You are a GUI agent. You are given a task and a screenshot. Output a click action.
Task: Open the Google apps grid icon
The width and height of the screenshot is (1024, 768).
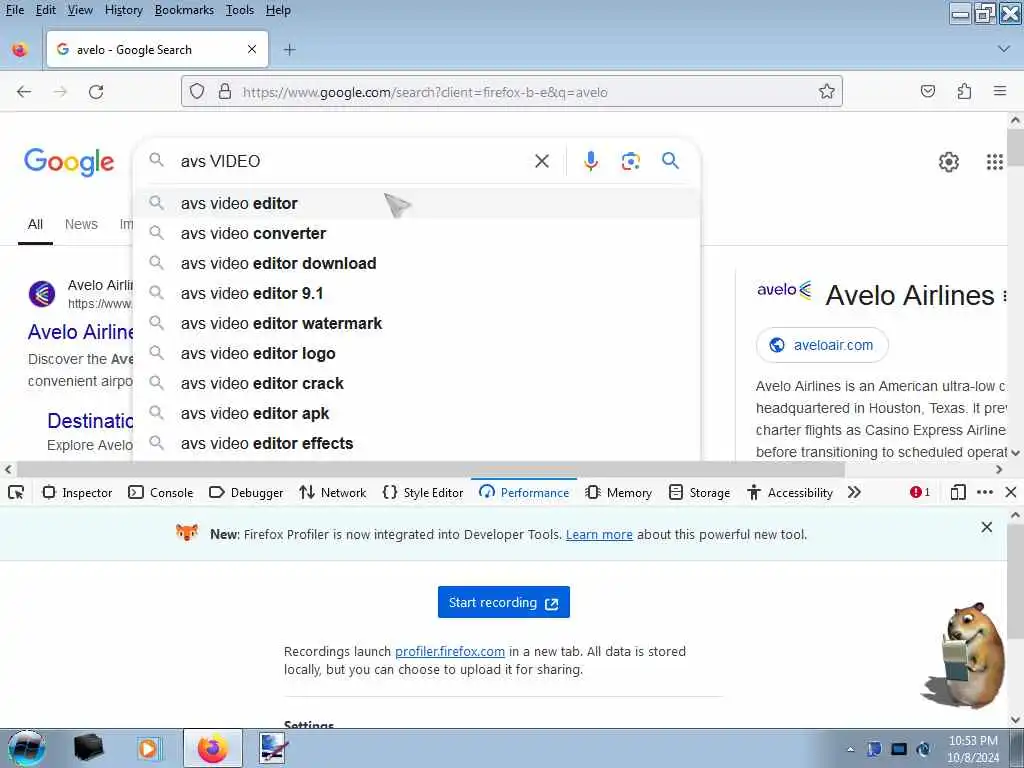point(995,161)
